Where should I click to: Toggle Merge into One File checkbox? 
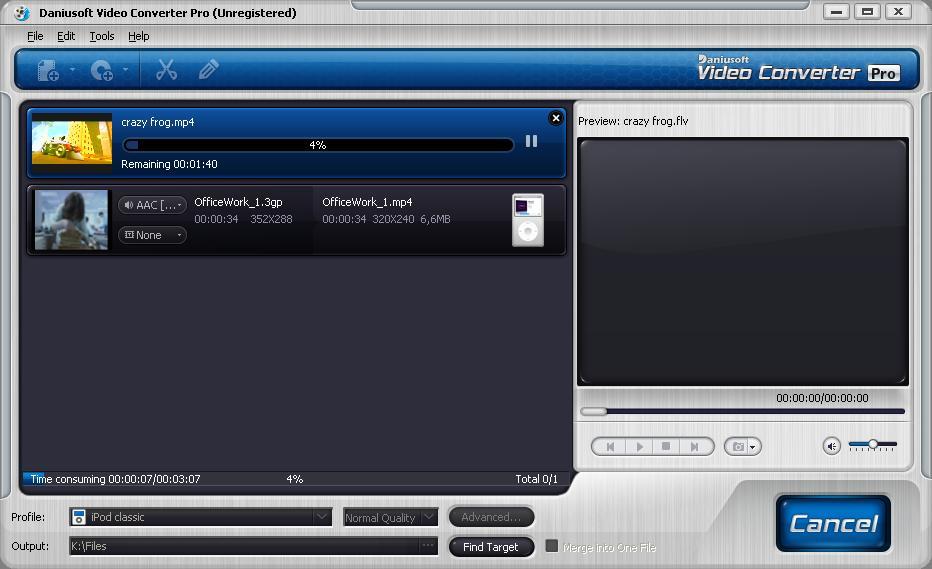[x=552, y=546]
